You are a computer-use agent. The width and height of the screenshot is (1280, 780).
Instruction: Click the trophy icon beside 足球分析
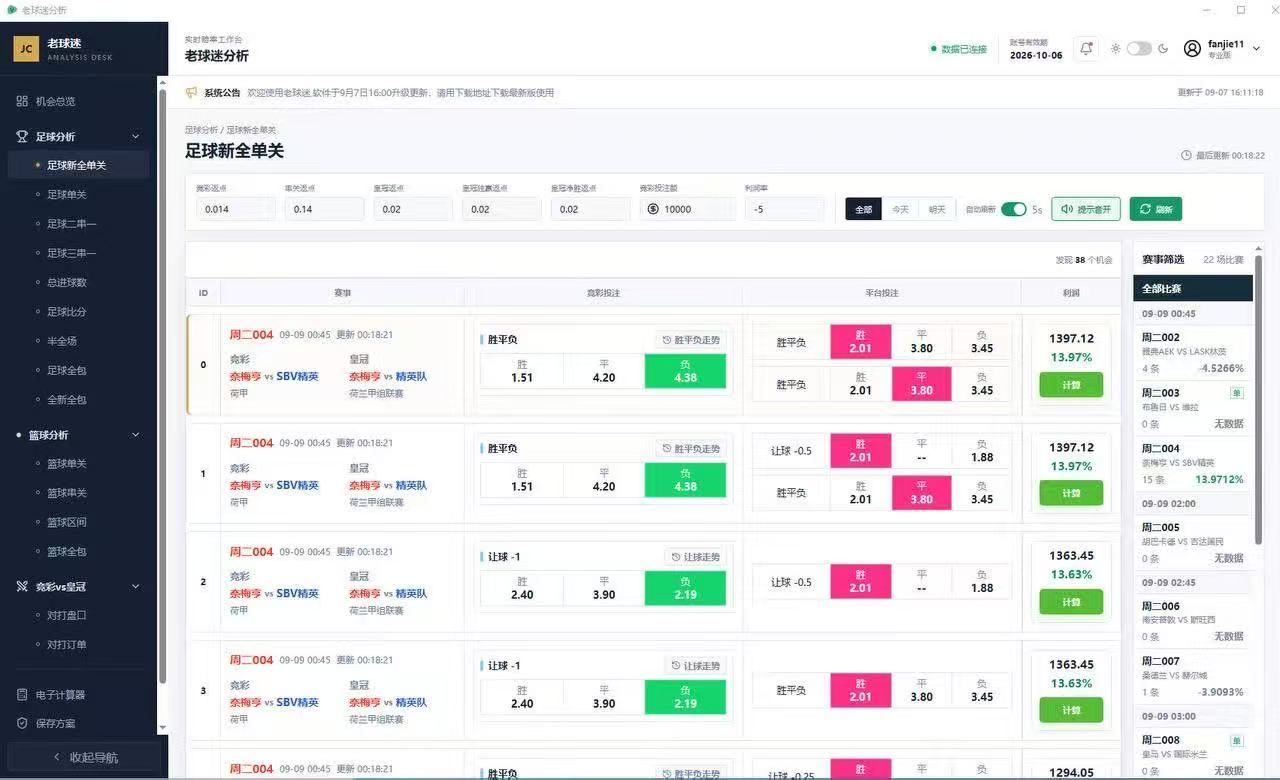[x=22, y=136]
